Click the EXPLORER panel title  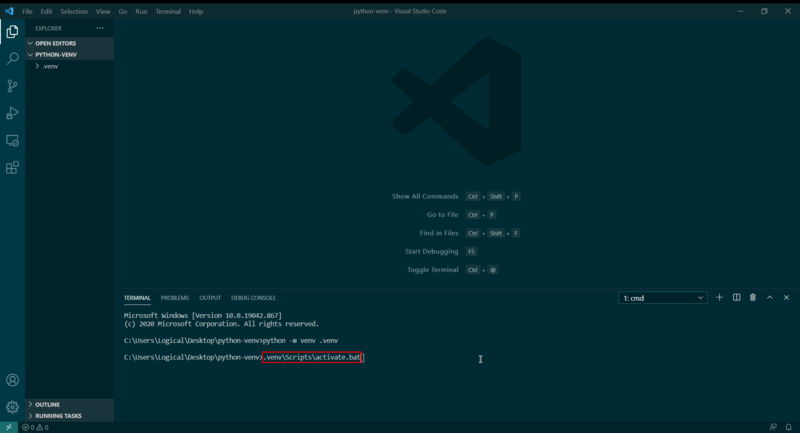[x=48, y=29]
